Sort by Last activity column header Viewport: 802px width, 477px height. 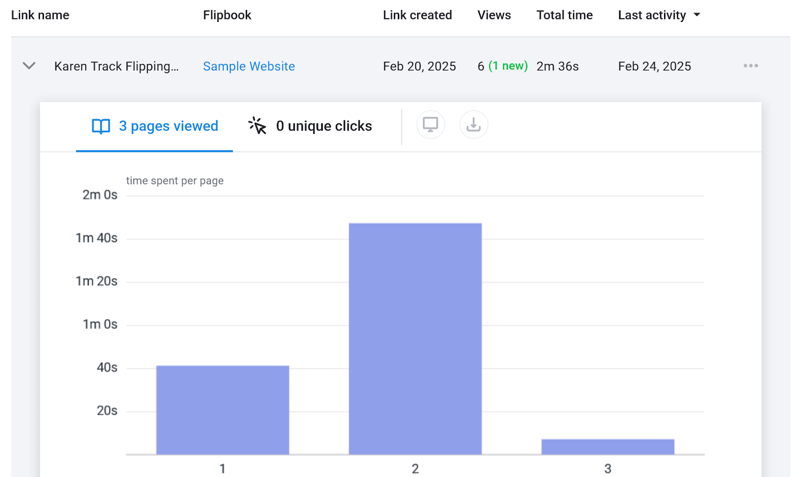[652, 15]
